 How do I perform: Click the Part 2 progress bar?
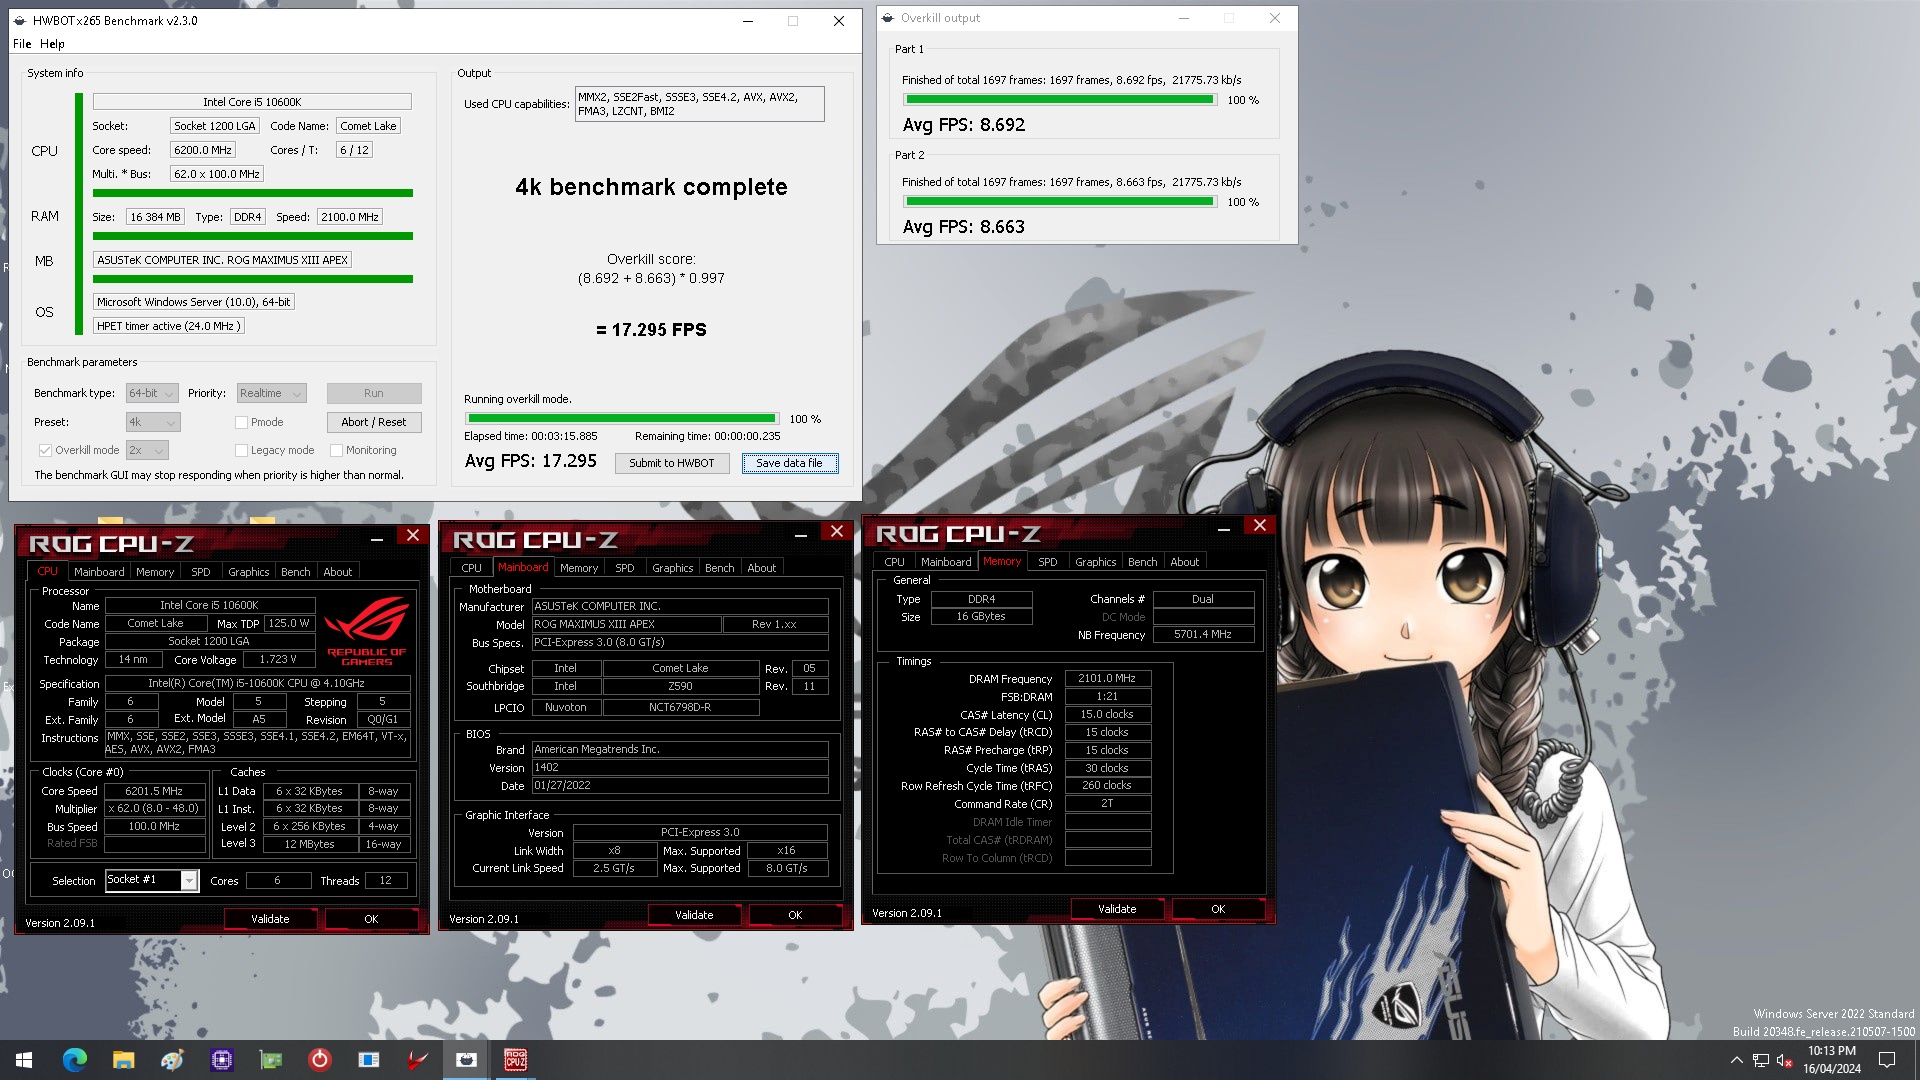pos(1060,202)
